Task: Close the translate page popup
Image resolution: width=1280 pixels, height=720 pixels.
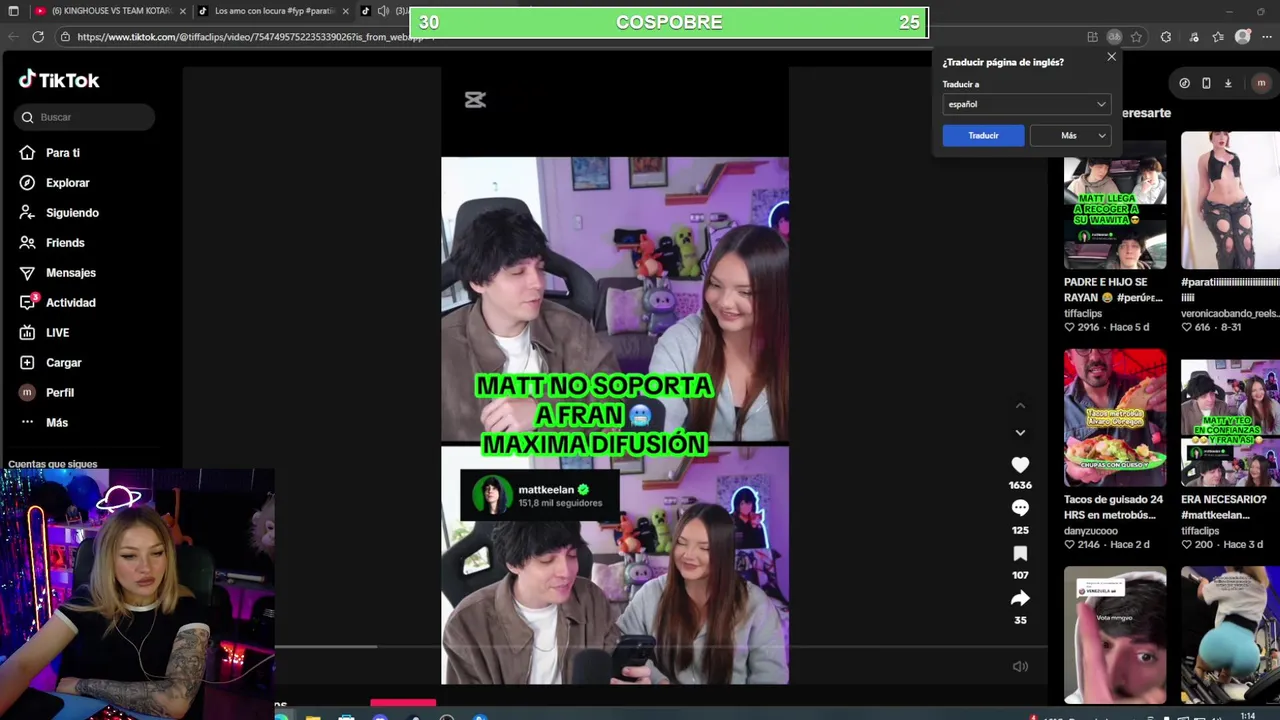Action: pos(1111,57)
